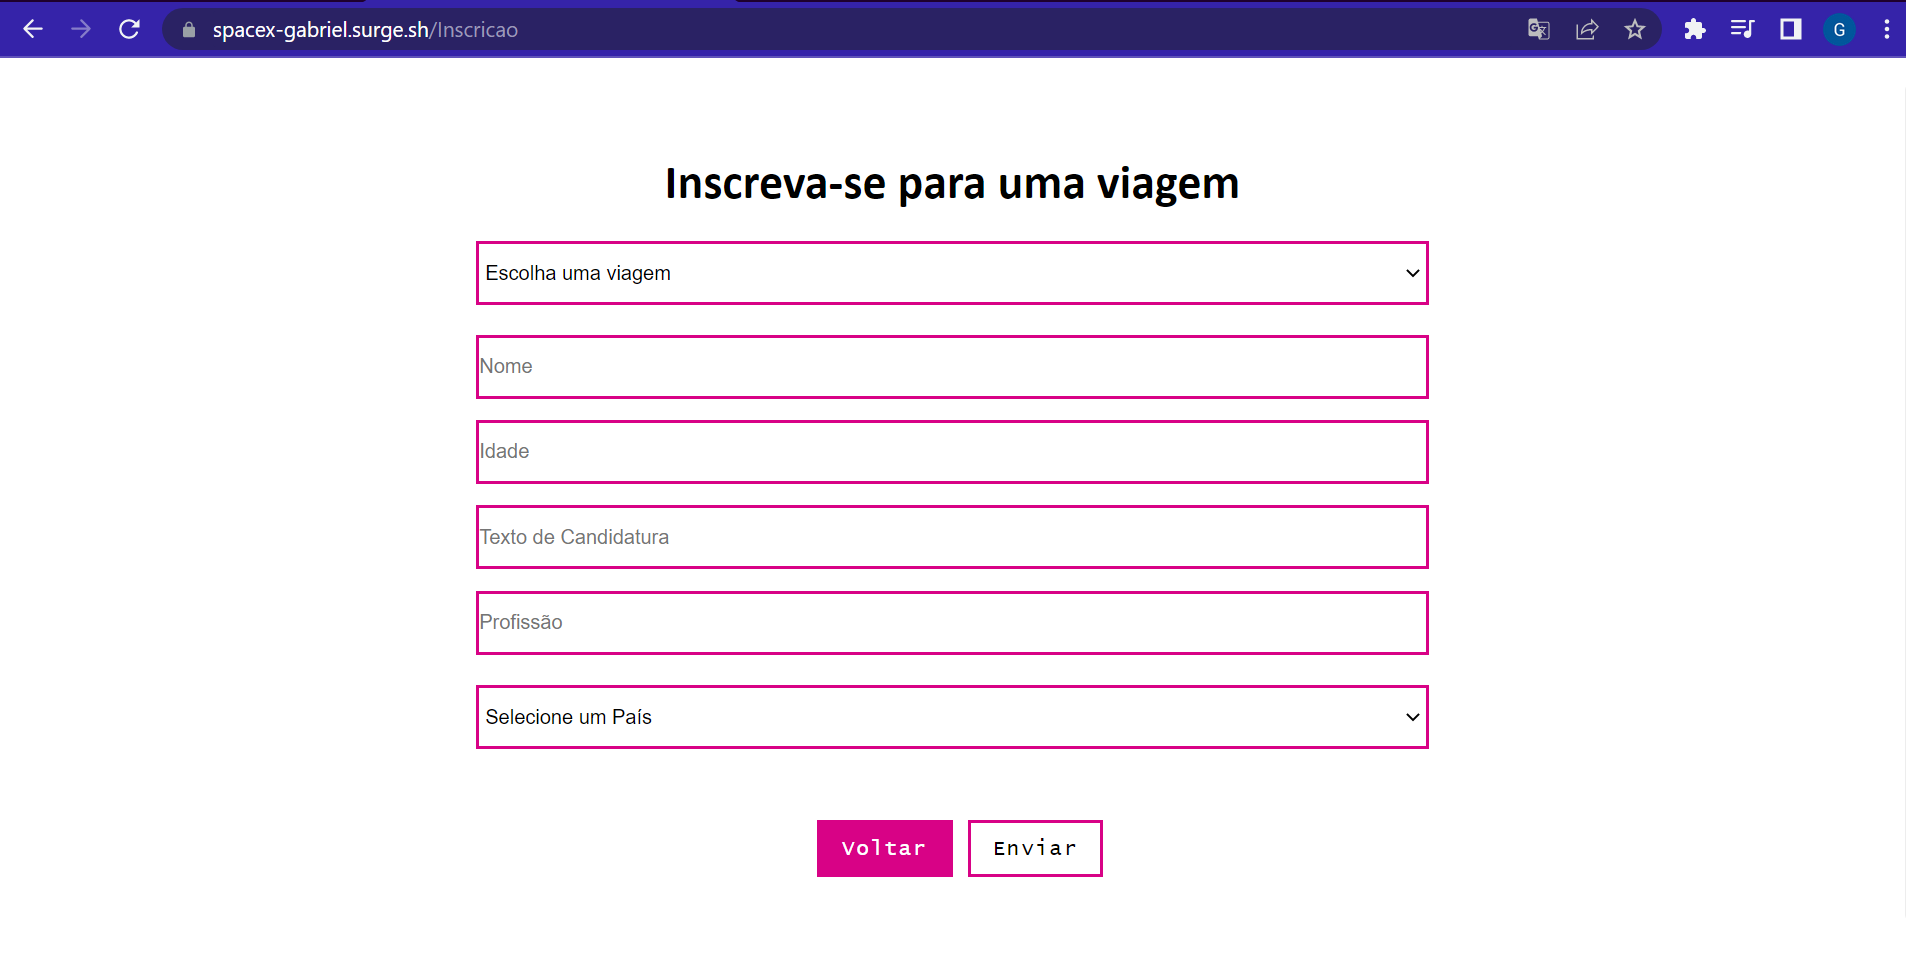This screenshot has width=1906, height=967.
Task: Open the Chrome three-dot menu
Action: (1887, 29)
